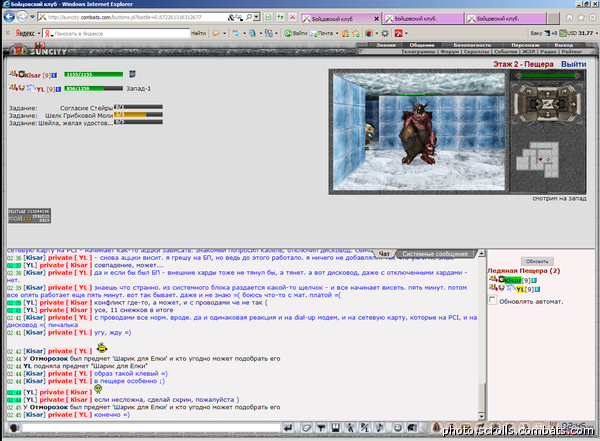
Task: Refresh the page with the green arrows icon
Action: pos(280,17)
